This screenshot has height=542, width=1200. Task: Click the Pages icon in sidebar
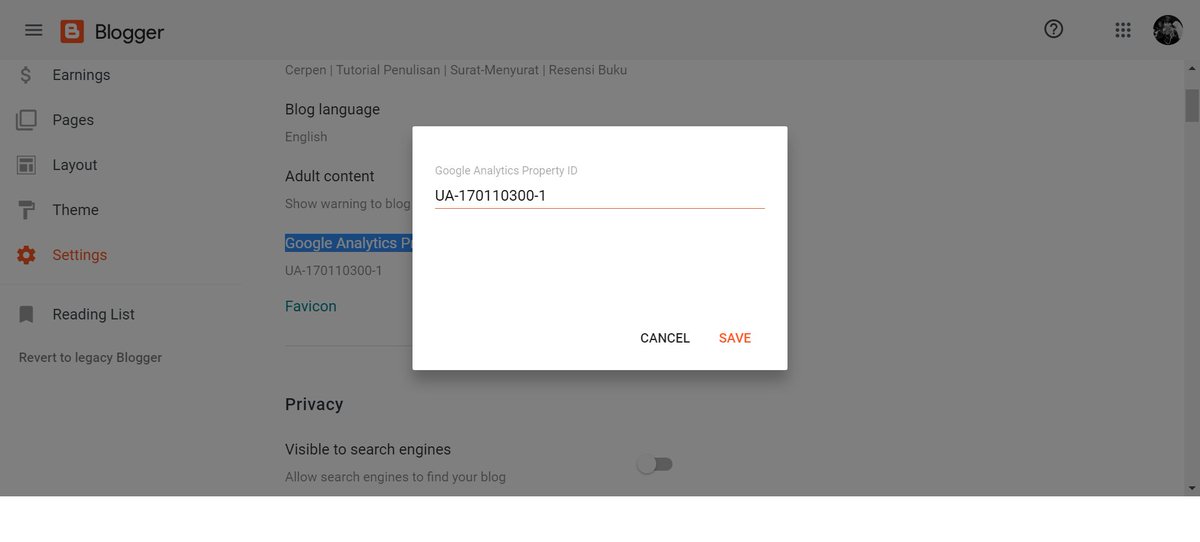click(26, 120)
